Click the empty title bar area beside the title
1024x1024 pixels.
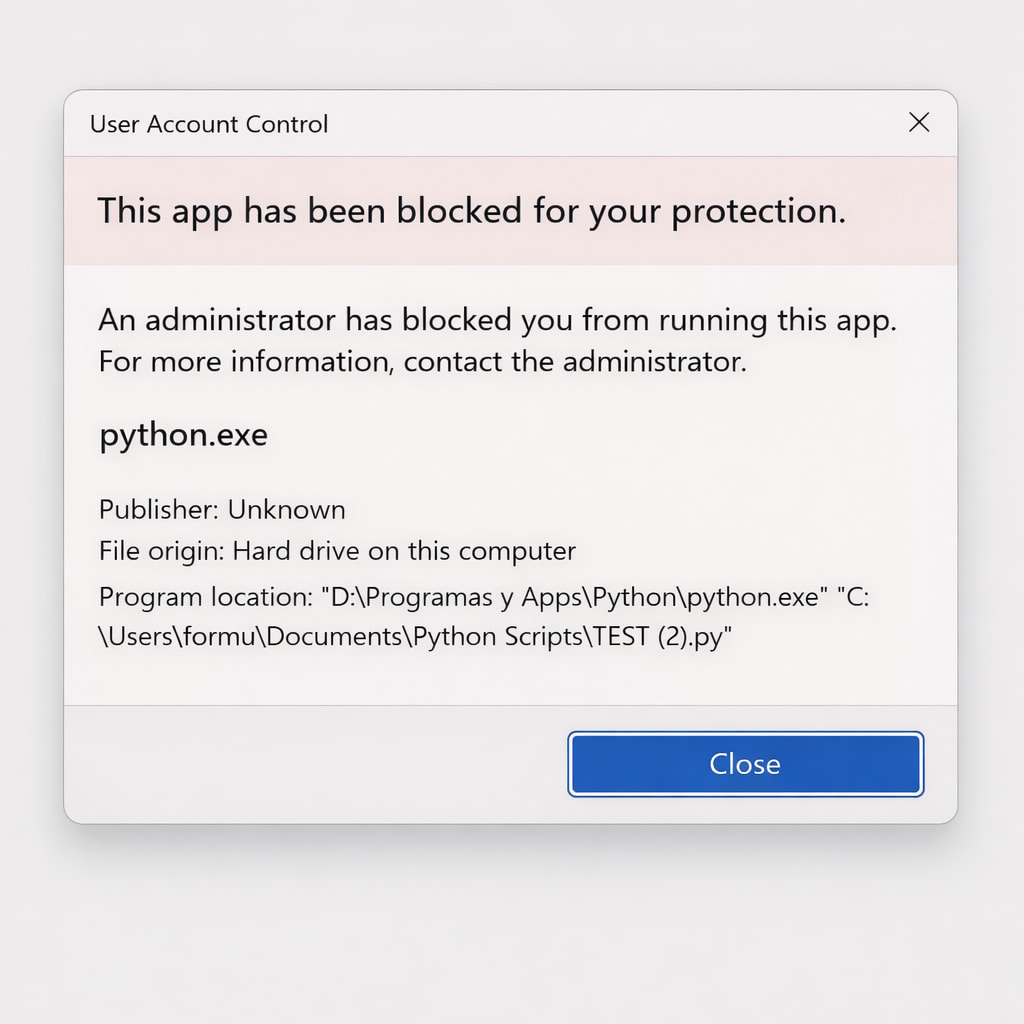(600, 124)
